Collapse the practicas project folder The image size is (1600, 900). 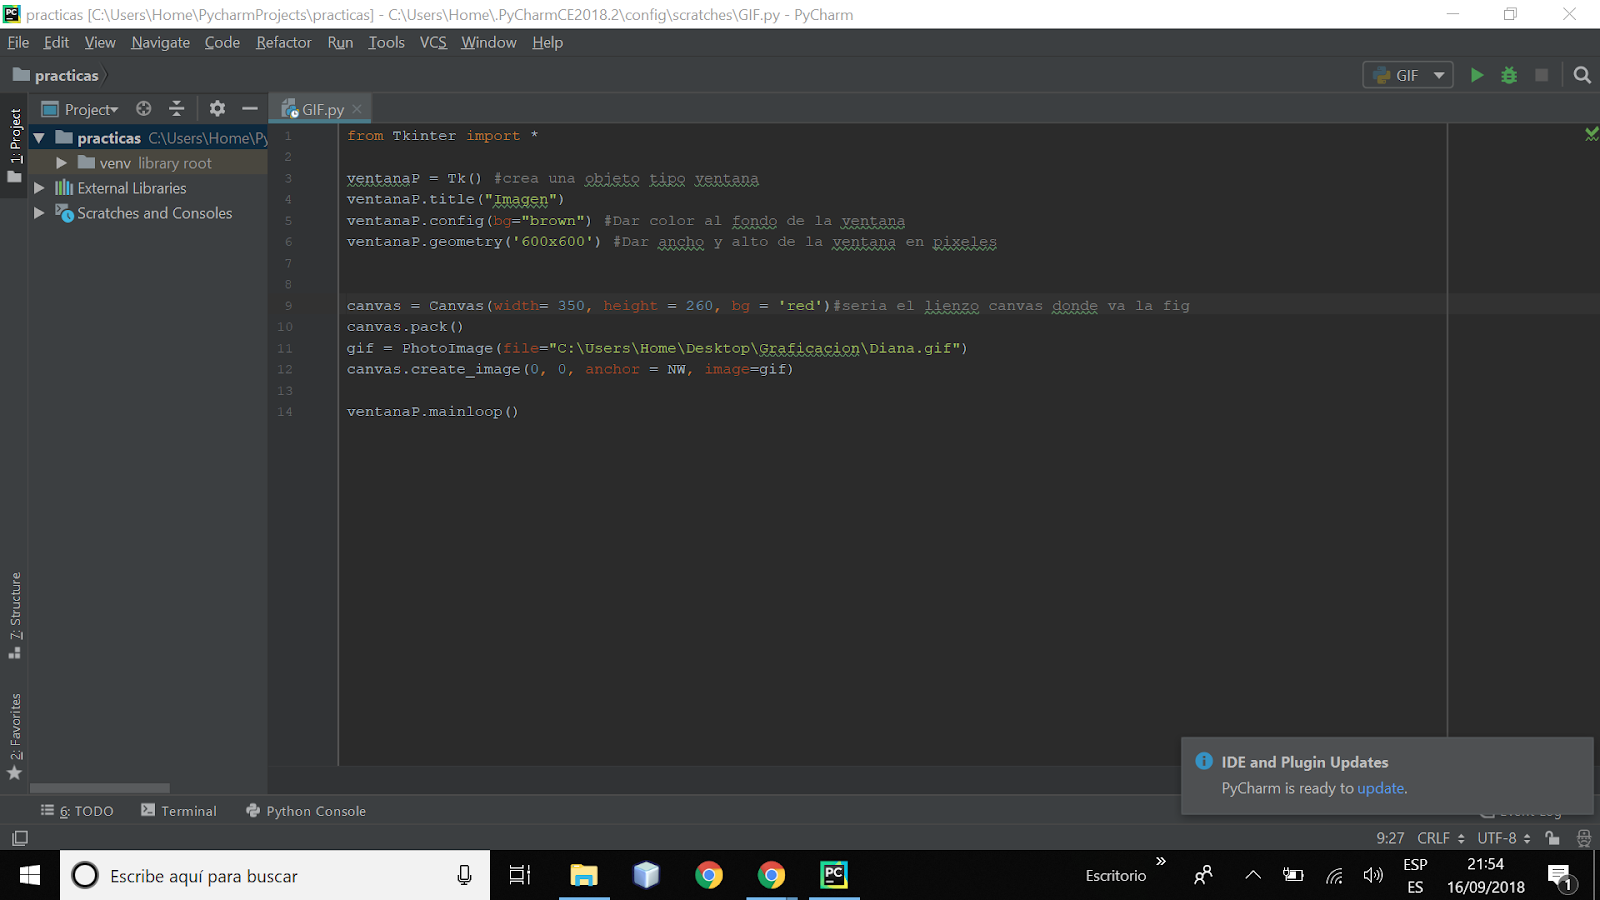tap(38, 137)
